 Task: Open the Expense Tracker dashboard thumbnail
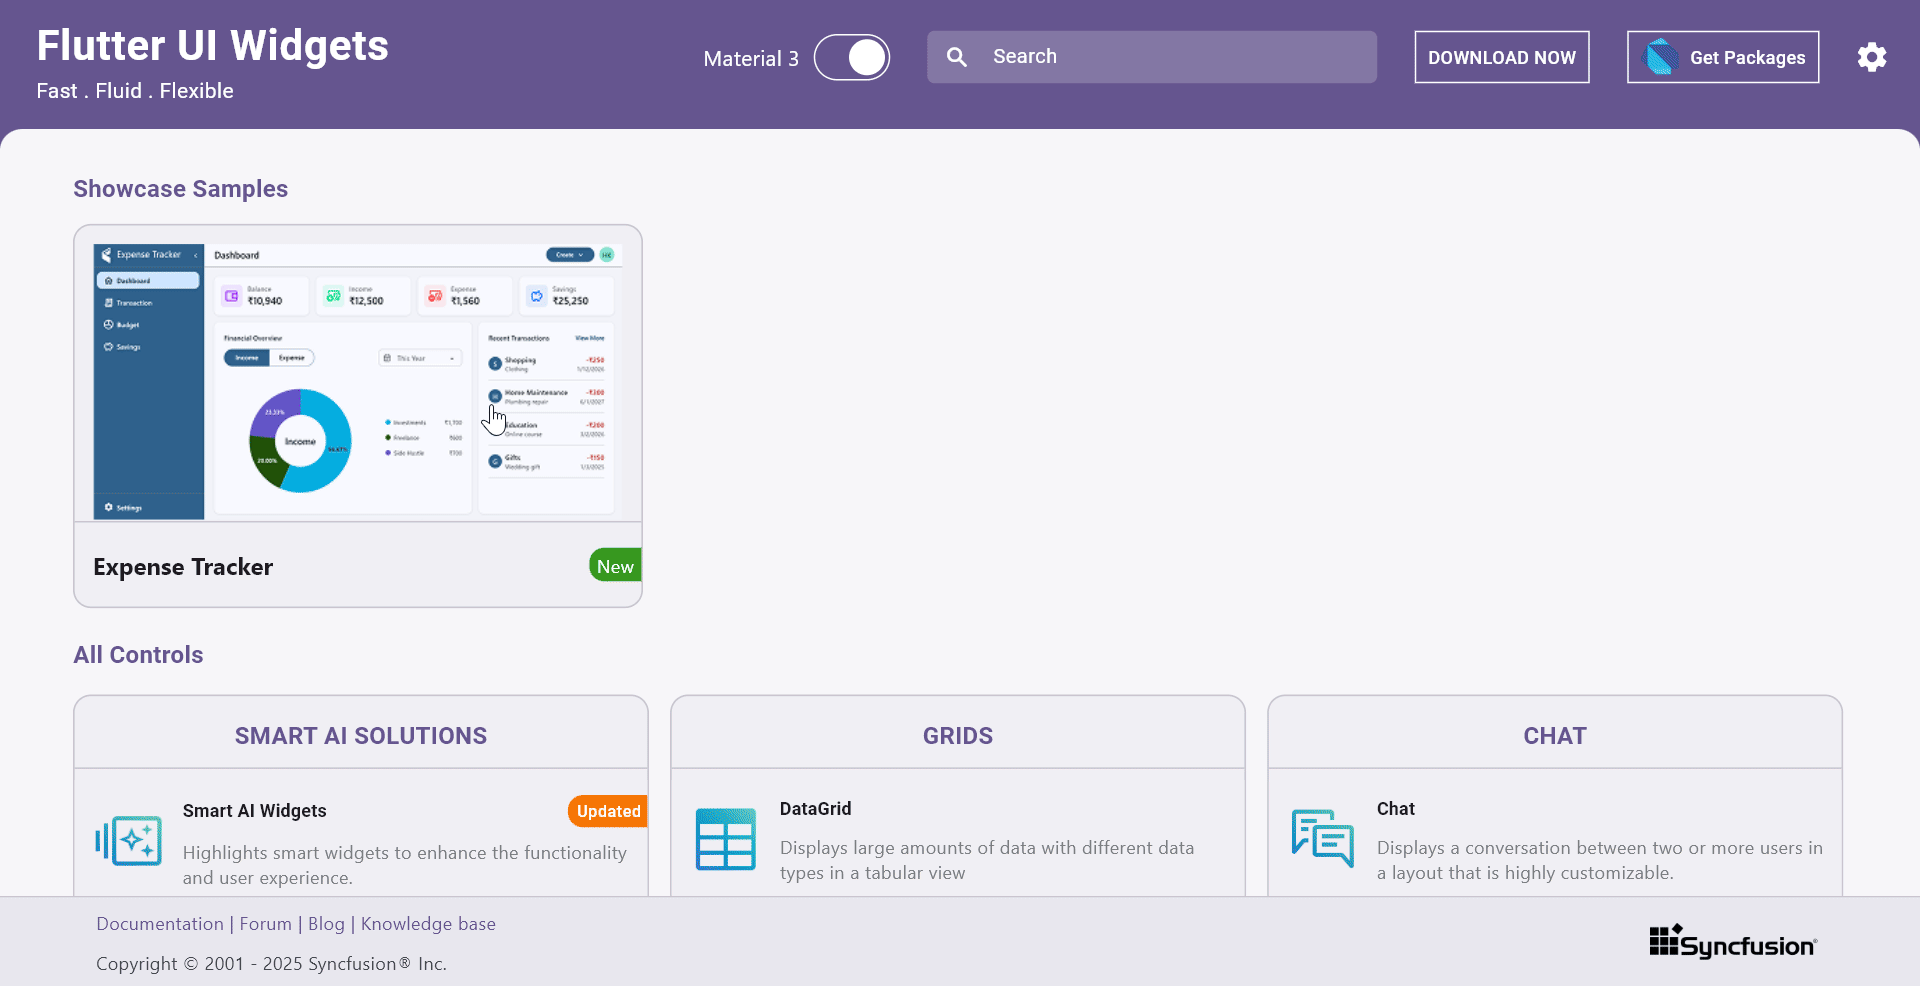click(358, 381)
